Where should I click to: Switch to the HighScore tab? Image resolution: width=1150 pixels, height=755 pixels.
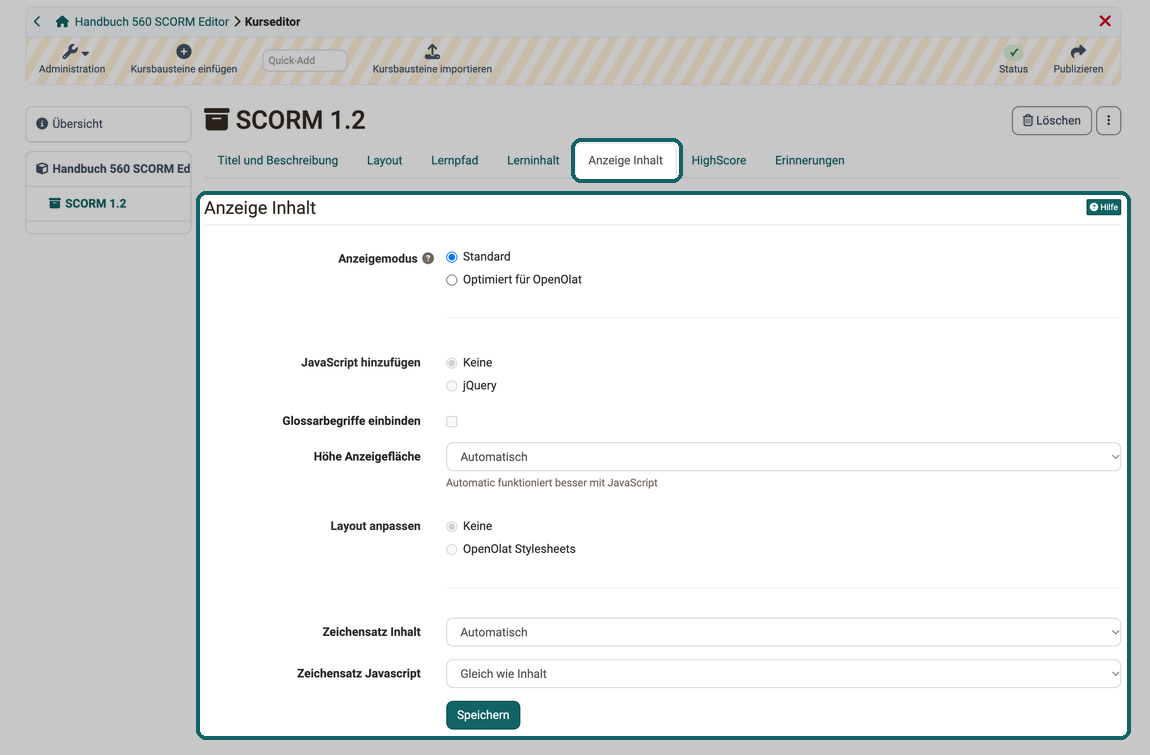(719, 160)
